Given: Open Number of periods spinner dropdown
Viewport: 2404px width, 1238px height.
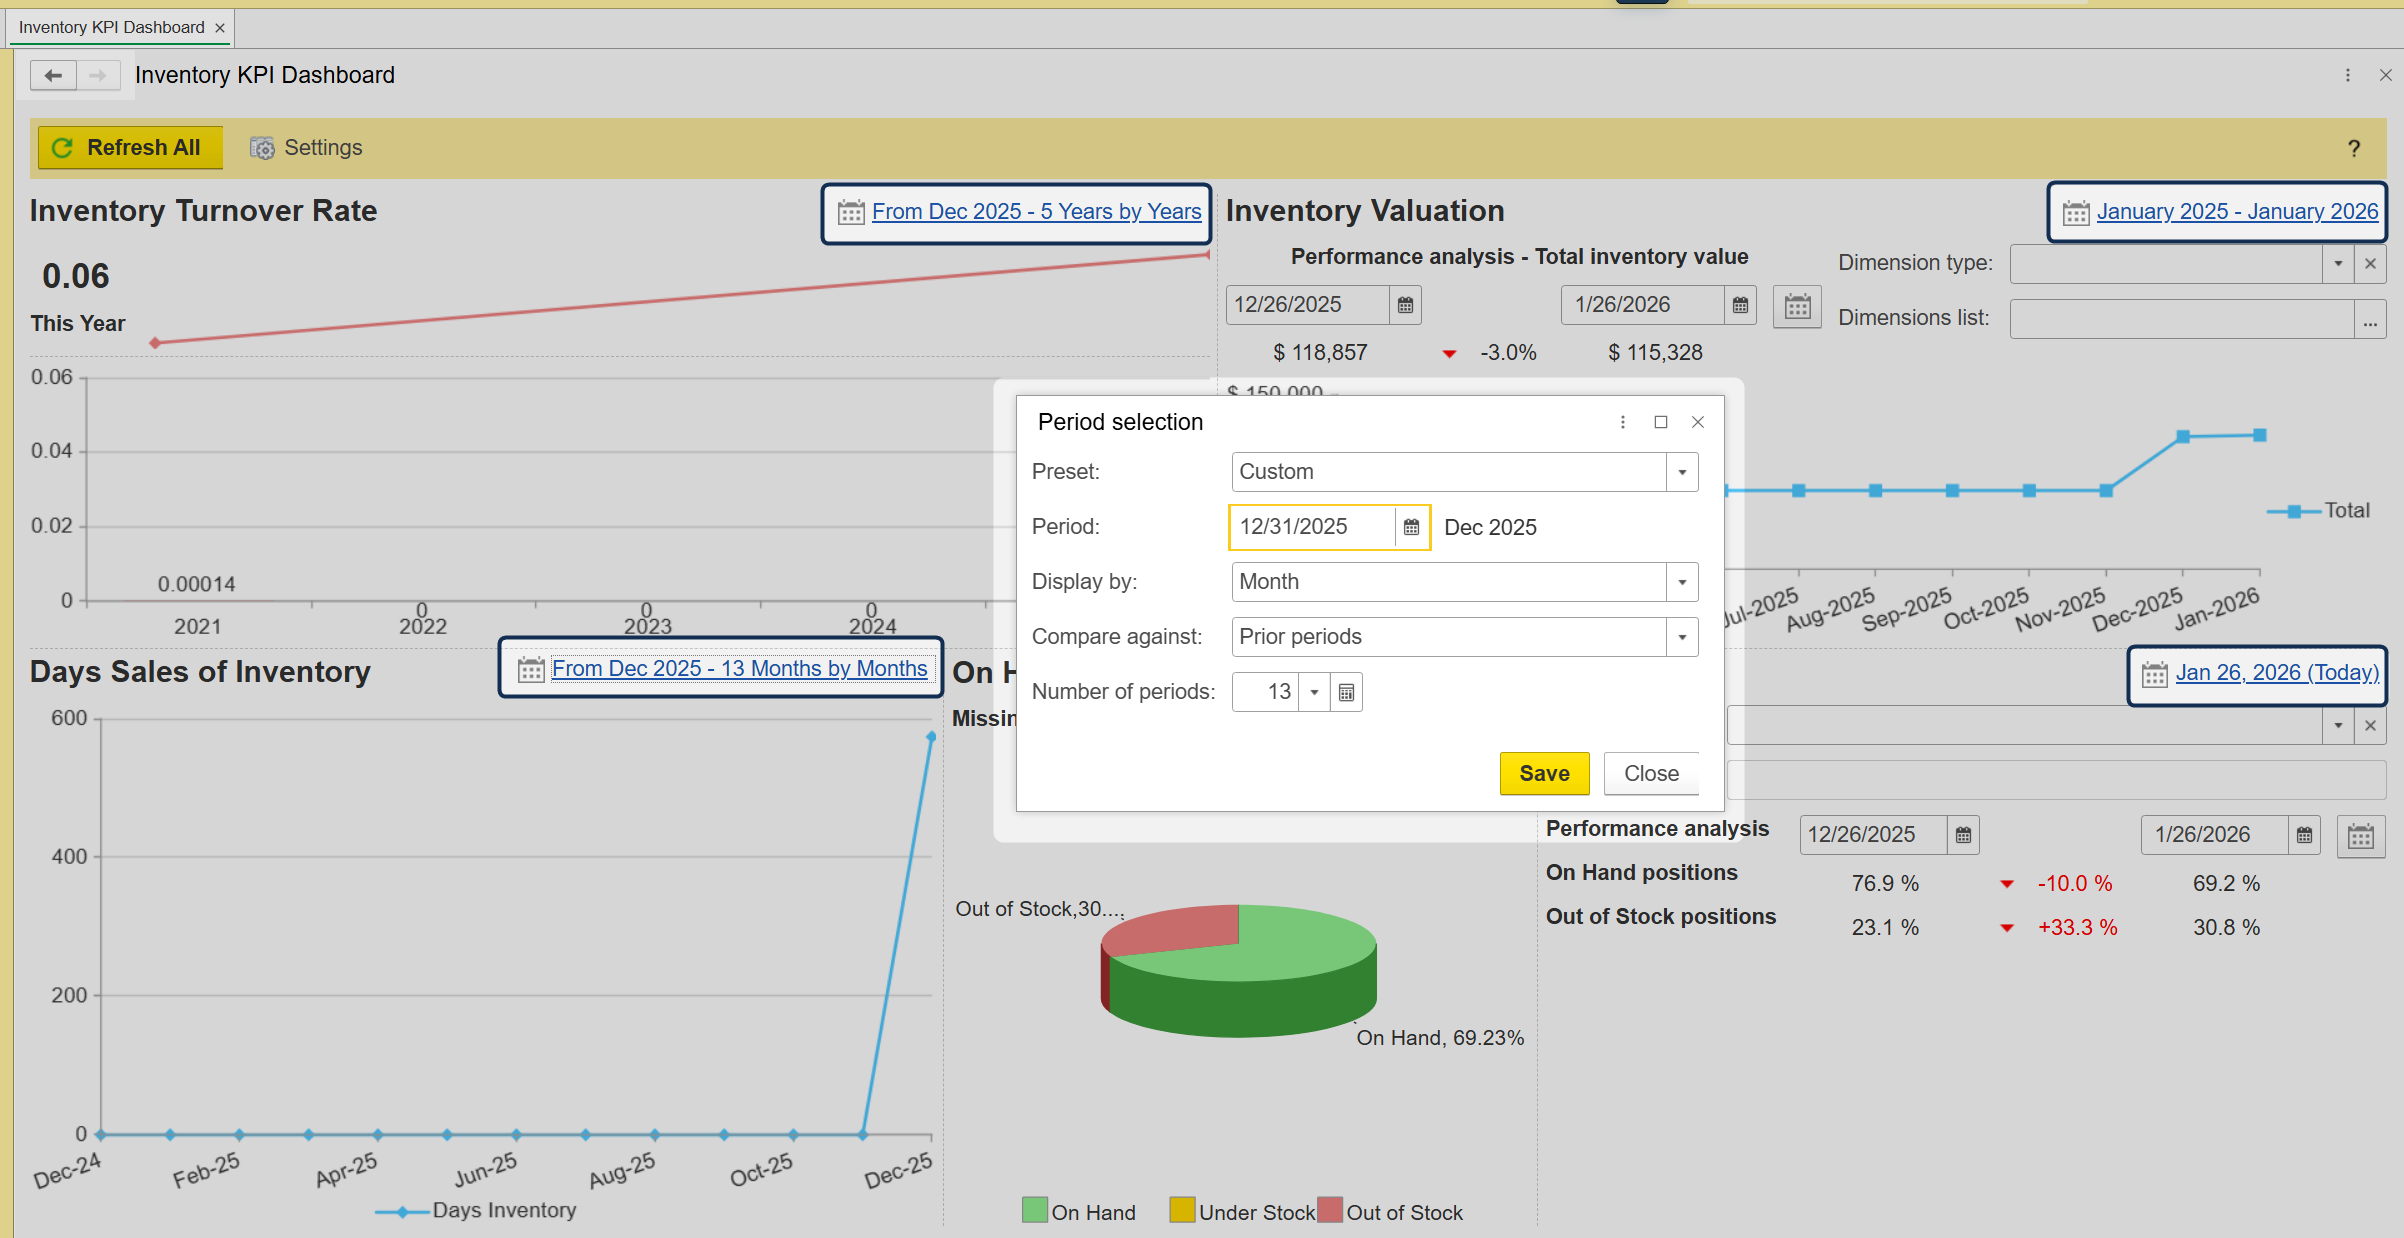Looking at the screenshot, I should 1314,692.
